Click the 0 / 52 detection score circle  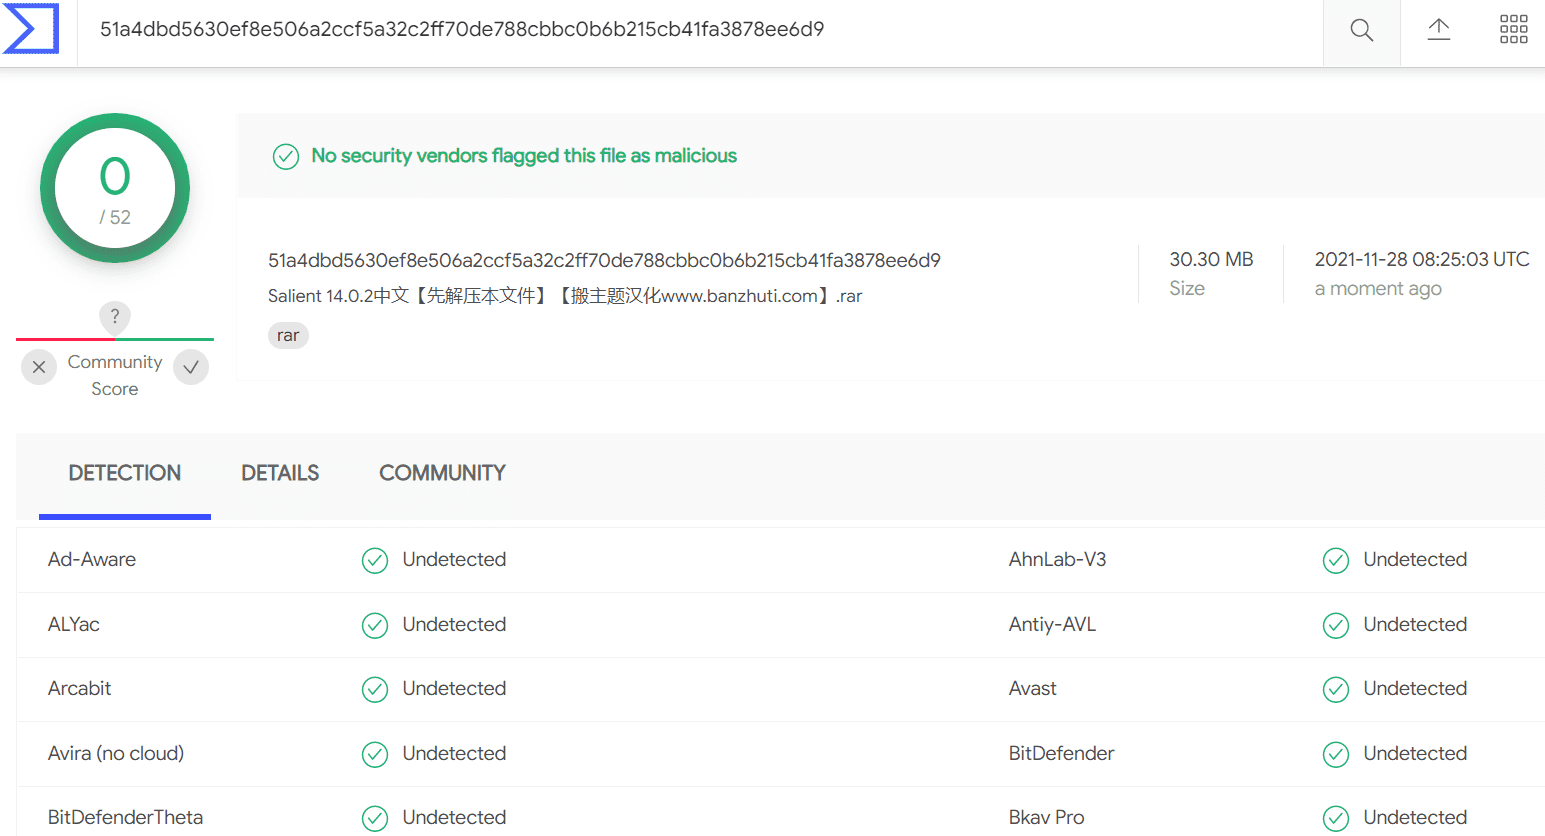click(x=115, y=188)
